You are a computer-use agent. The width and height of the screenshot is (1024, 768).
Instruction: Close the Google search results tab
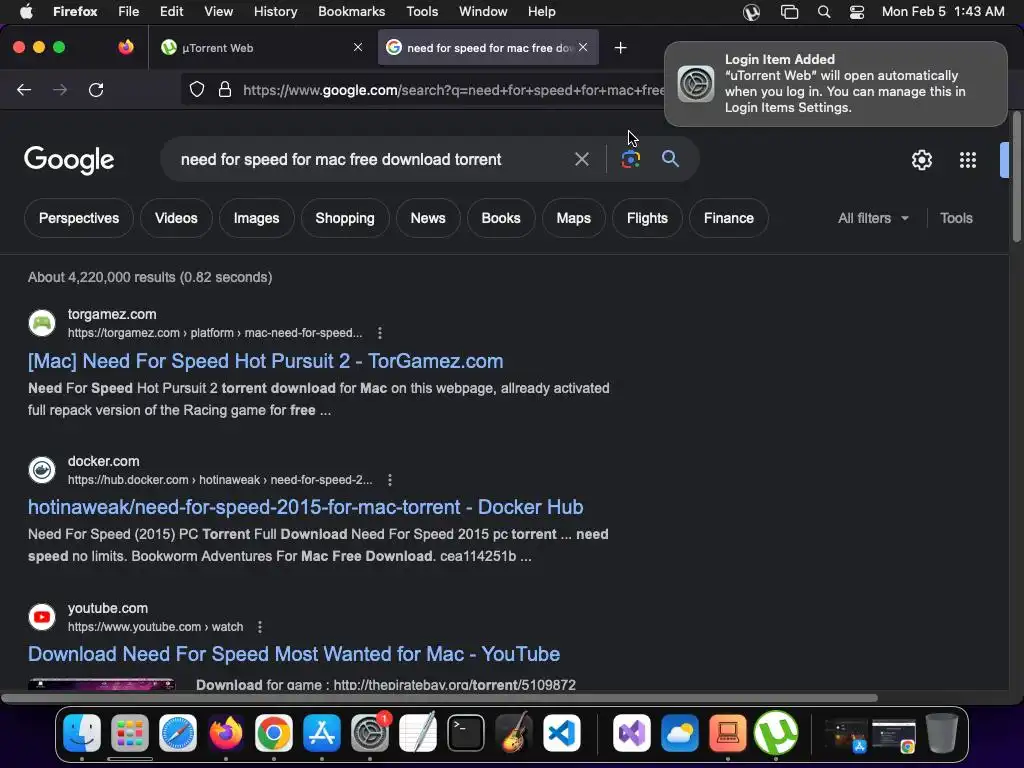point(583,47)
